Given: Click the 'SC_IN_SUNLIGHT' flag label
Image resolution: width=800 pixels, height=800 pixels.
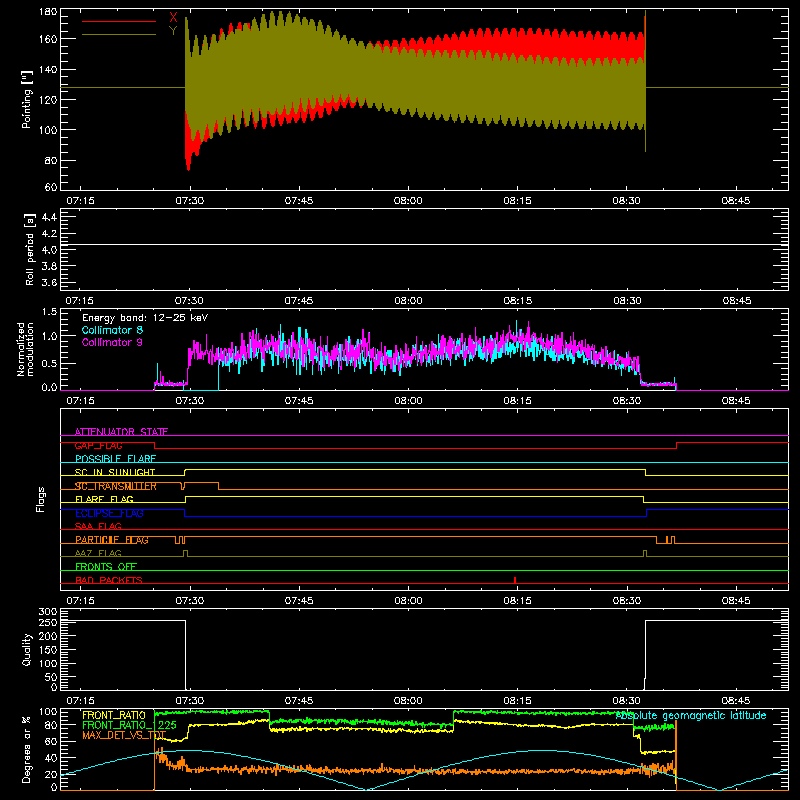Looking at the screenshot, I should (x=115, y=472).
